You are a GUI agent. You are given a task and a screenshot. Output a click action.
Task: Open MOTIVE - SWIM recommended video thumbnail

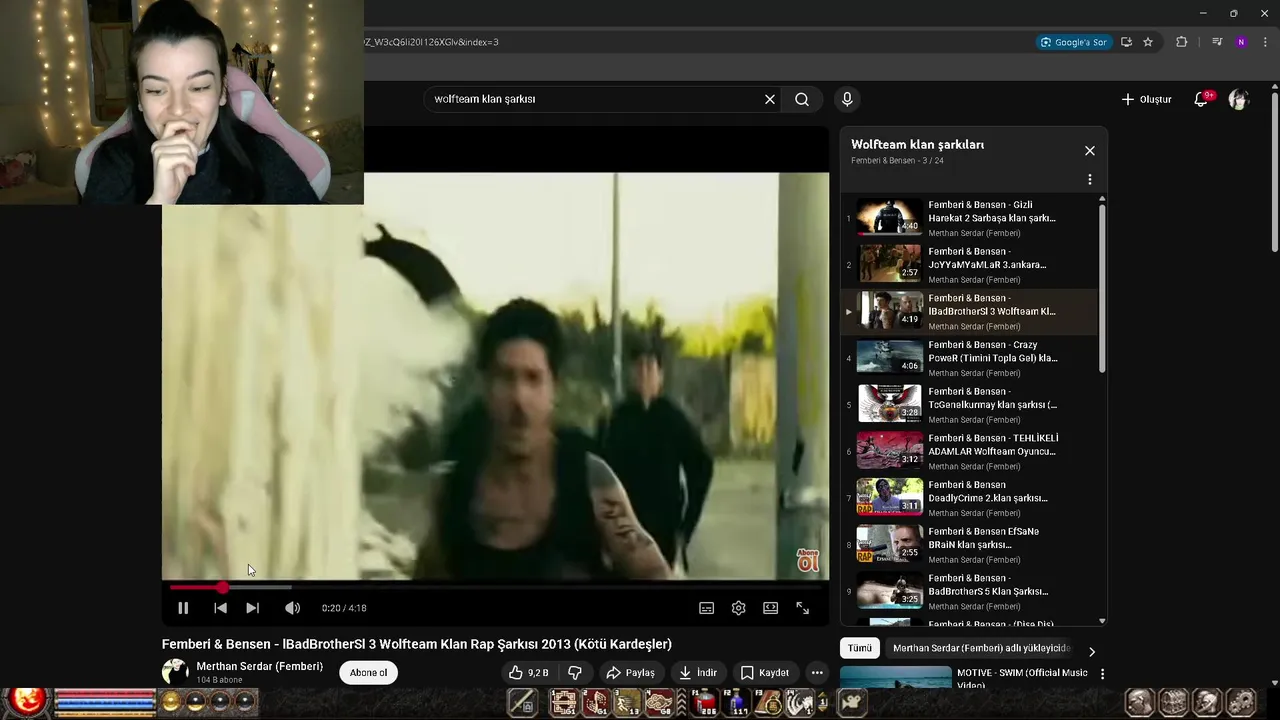coord(896,677)
